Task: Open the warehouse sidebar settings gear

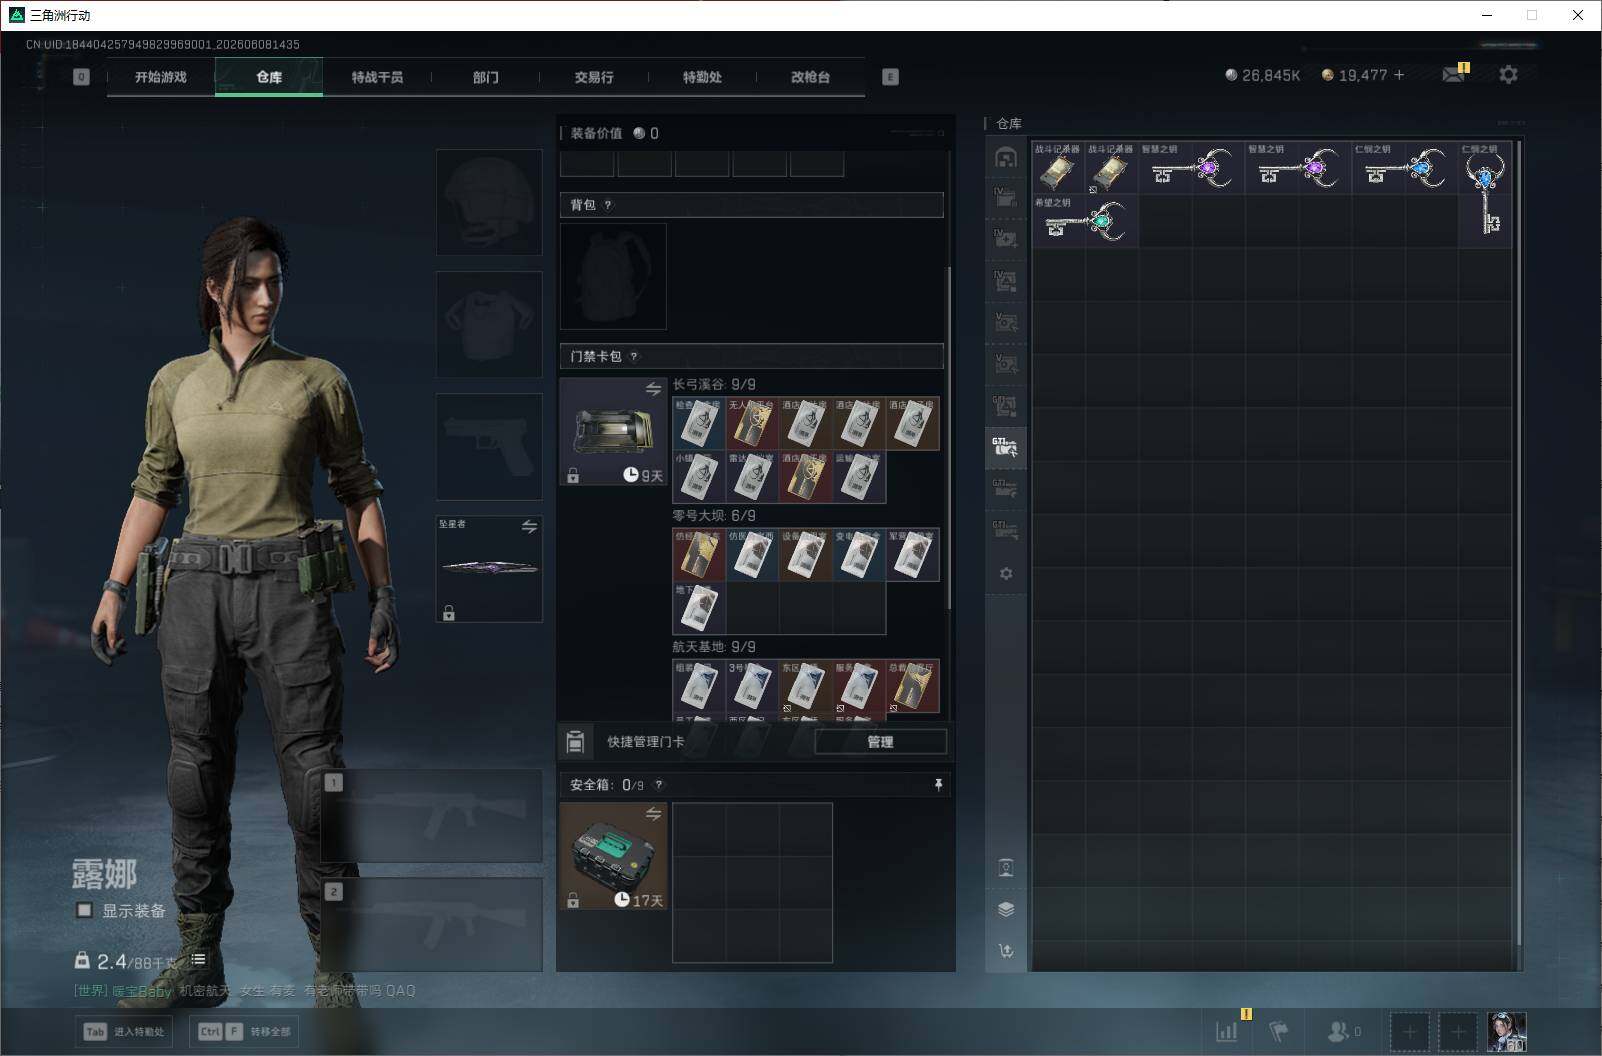Action: point(1006,574)
